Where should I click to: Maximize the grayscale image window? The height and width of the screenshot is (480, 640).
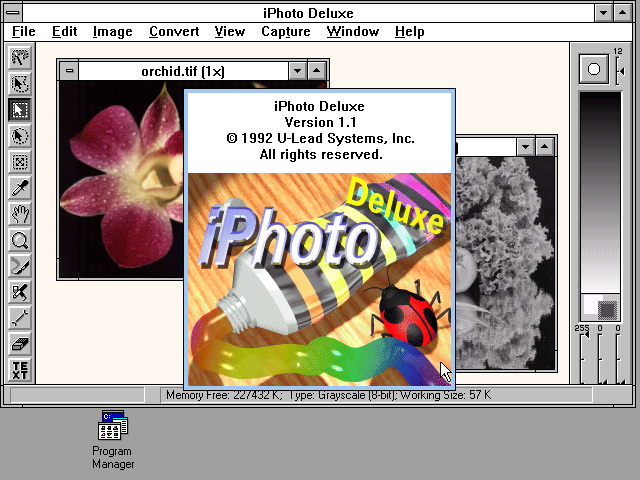pyautogui.click(x=545, y=147)
